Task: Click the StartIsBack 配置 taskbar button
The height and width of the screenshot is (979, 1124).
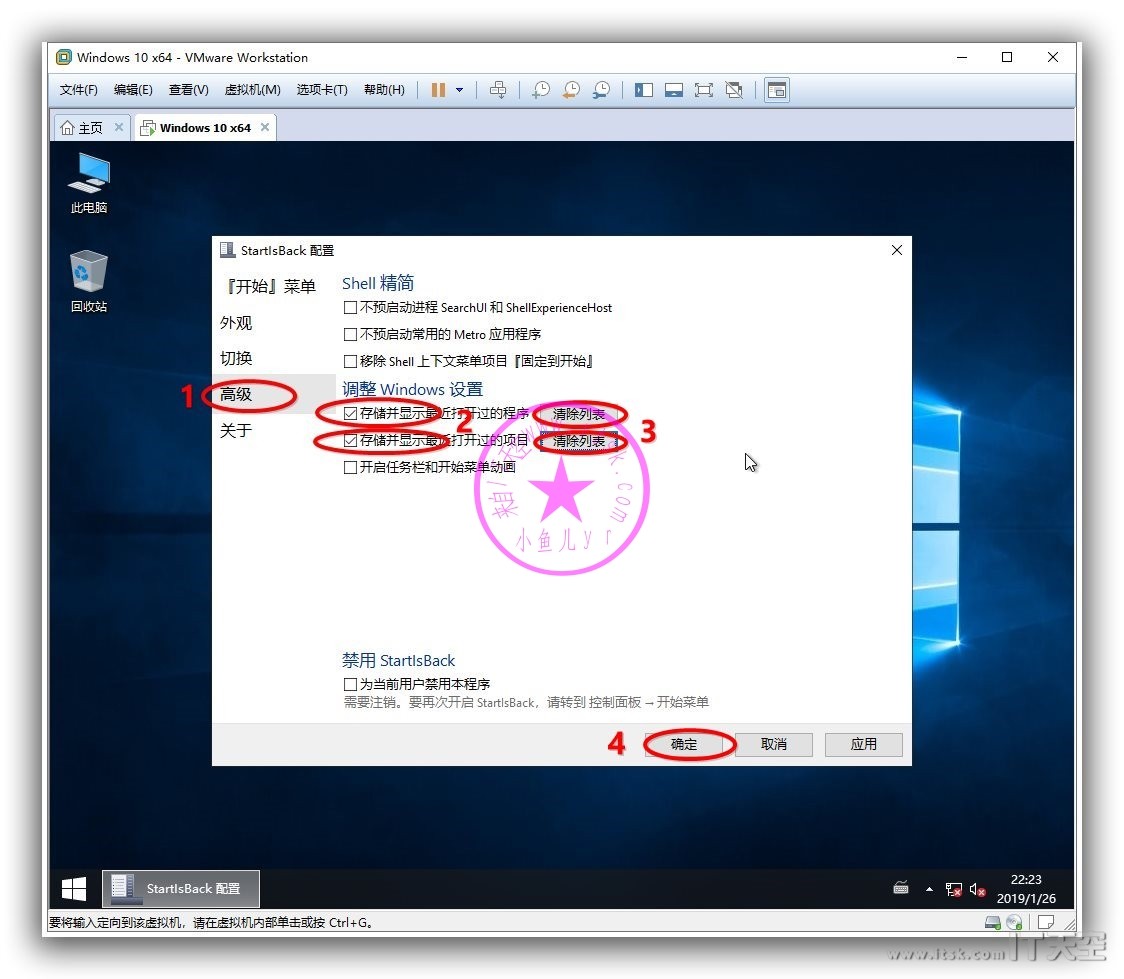Action: [181, 889]
